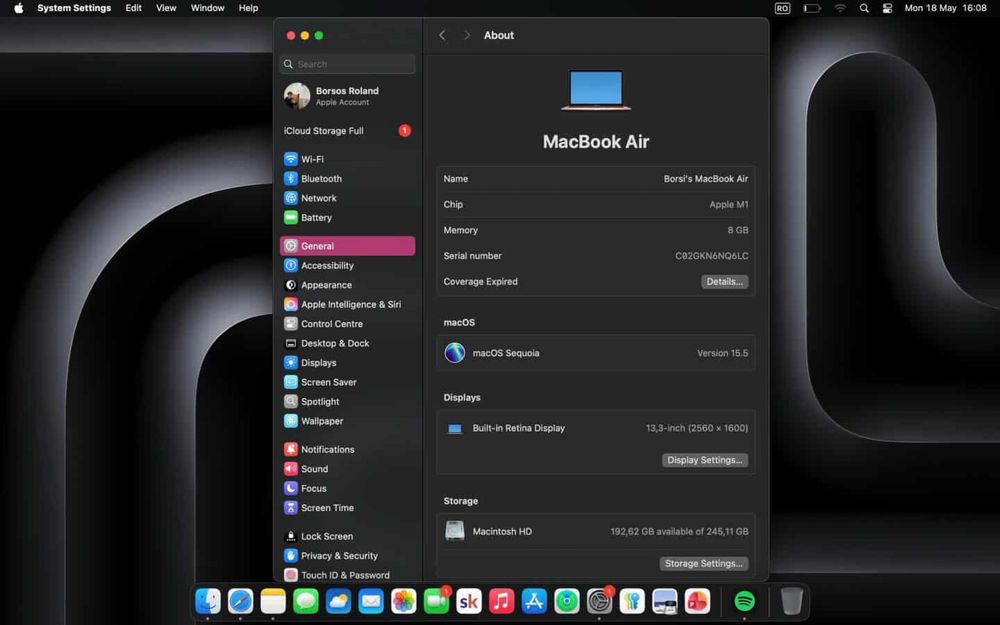Open the Apple menu
The height and width of the screenshot is (625, 1000).
tap(18, 8)
